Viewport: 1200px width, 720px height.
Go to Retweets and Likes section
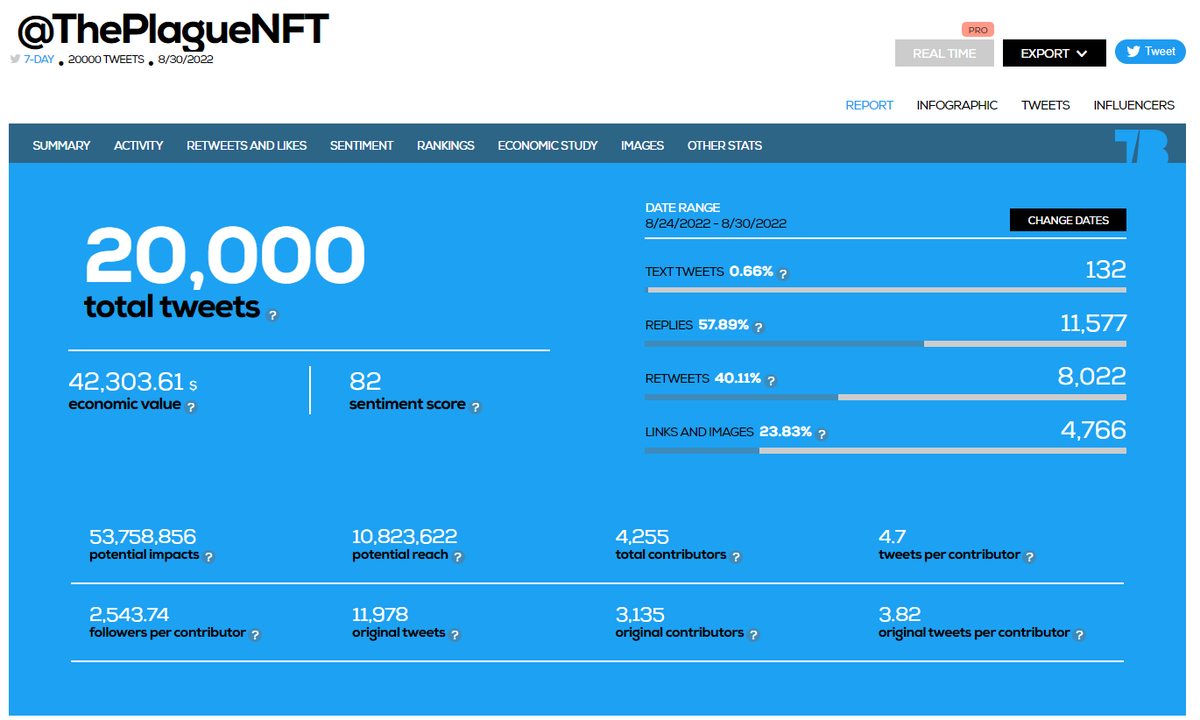246,145
